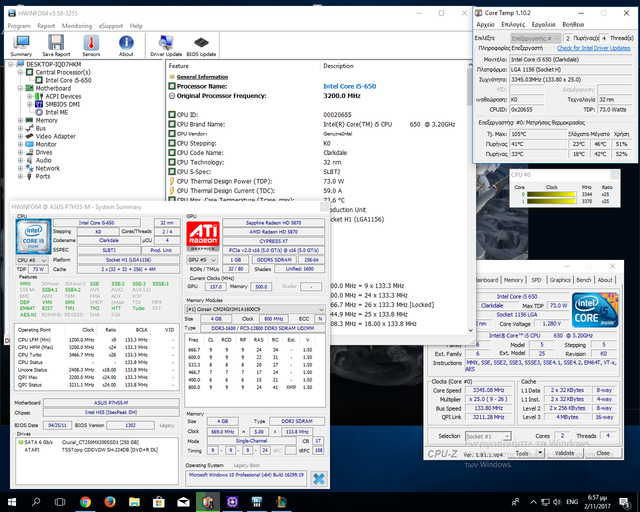Collapse the DESKTOP-IQD7HKM tree node

pyautogui.click(x=11, y=64)
